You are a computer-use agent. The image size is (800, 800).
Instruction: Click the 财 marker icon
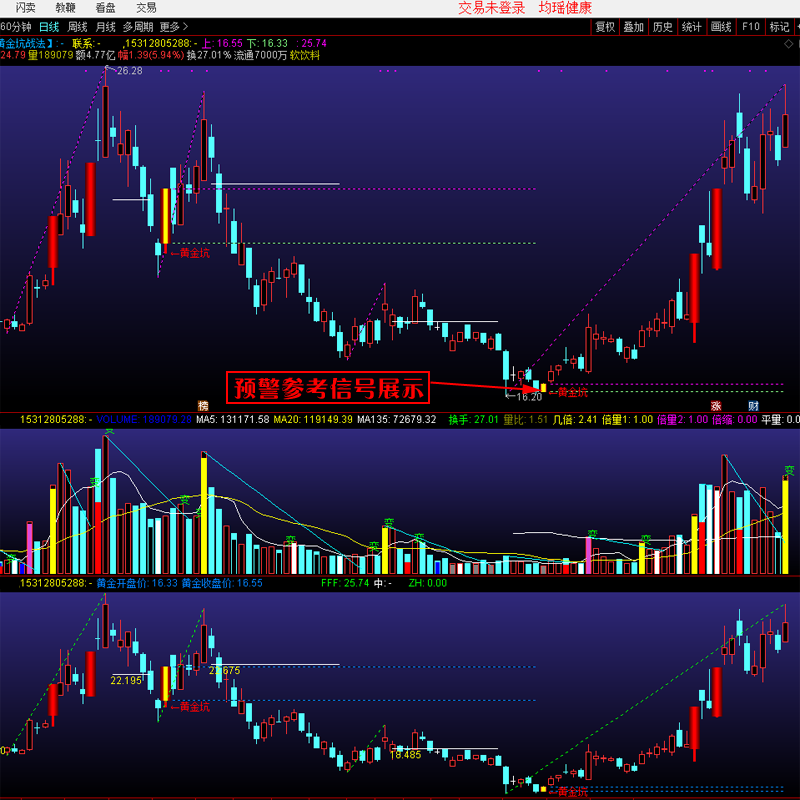click(753, 406)
